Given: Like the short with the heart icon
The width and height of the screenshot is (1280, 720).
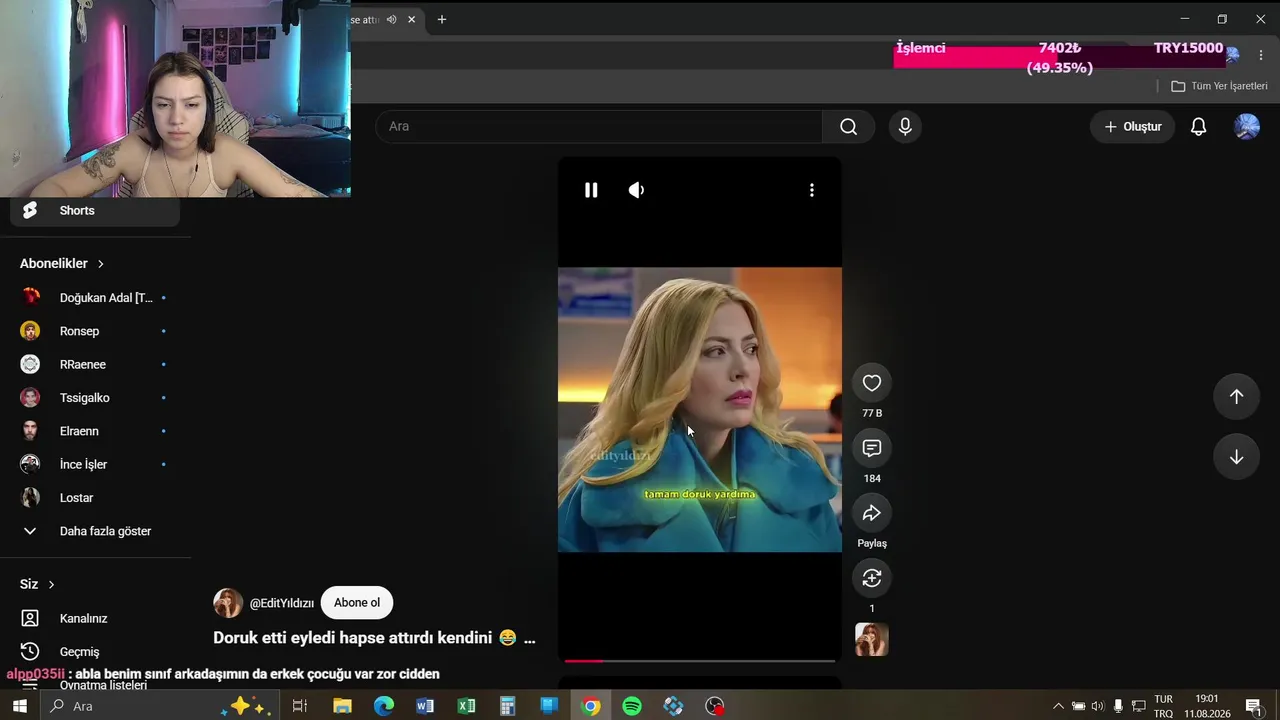Looking at the screenshot, I should point(872,383).
